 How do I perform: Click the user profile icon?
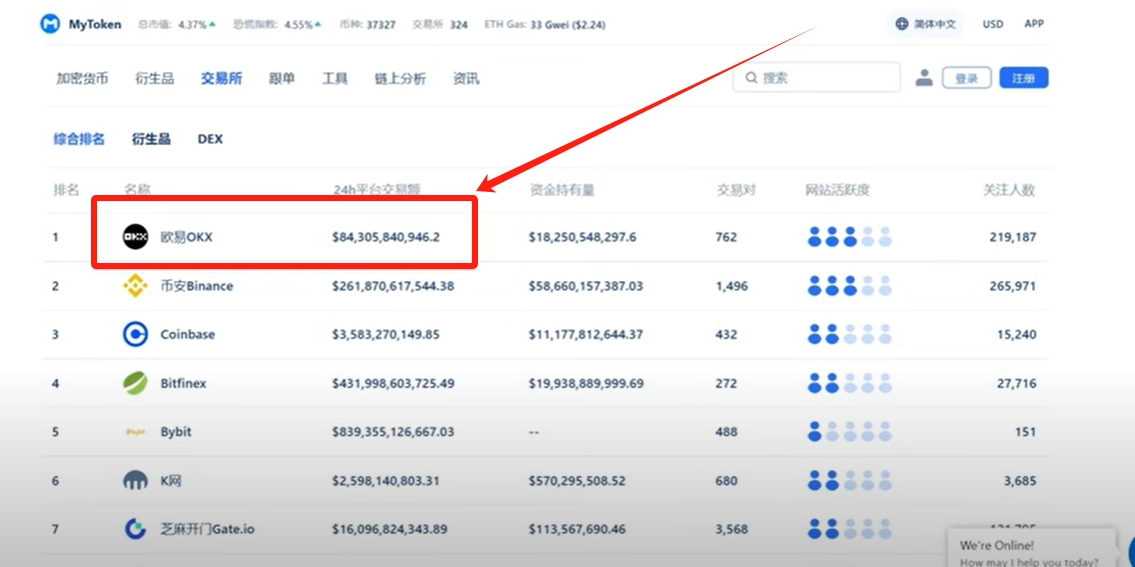[x=924, y=77]
